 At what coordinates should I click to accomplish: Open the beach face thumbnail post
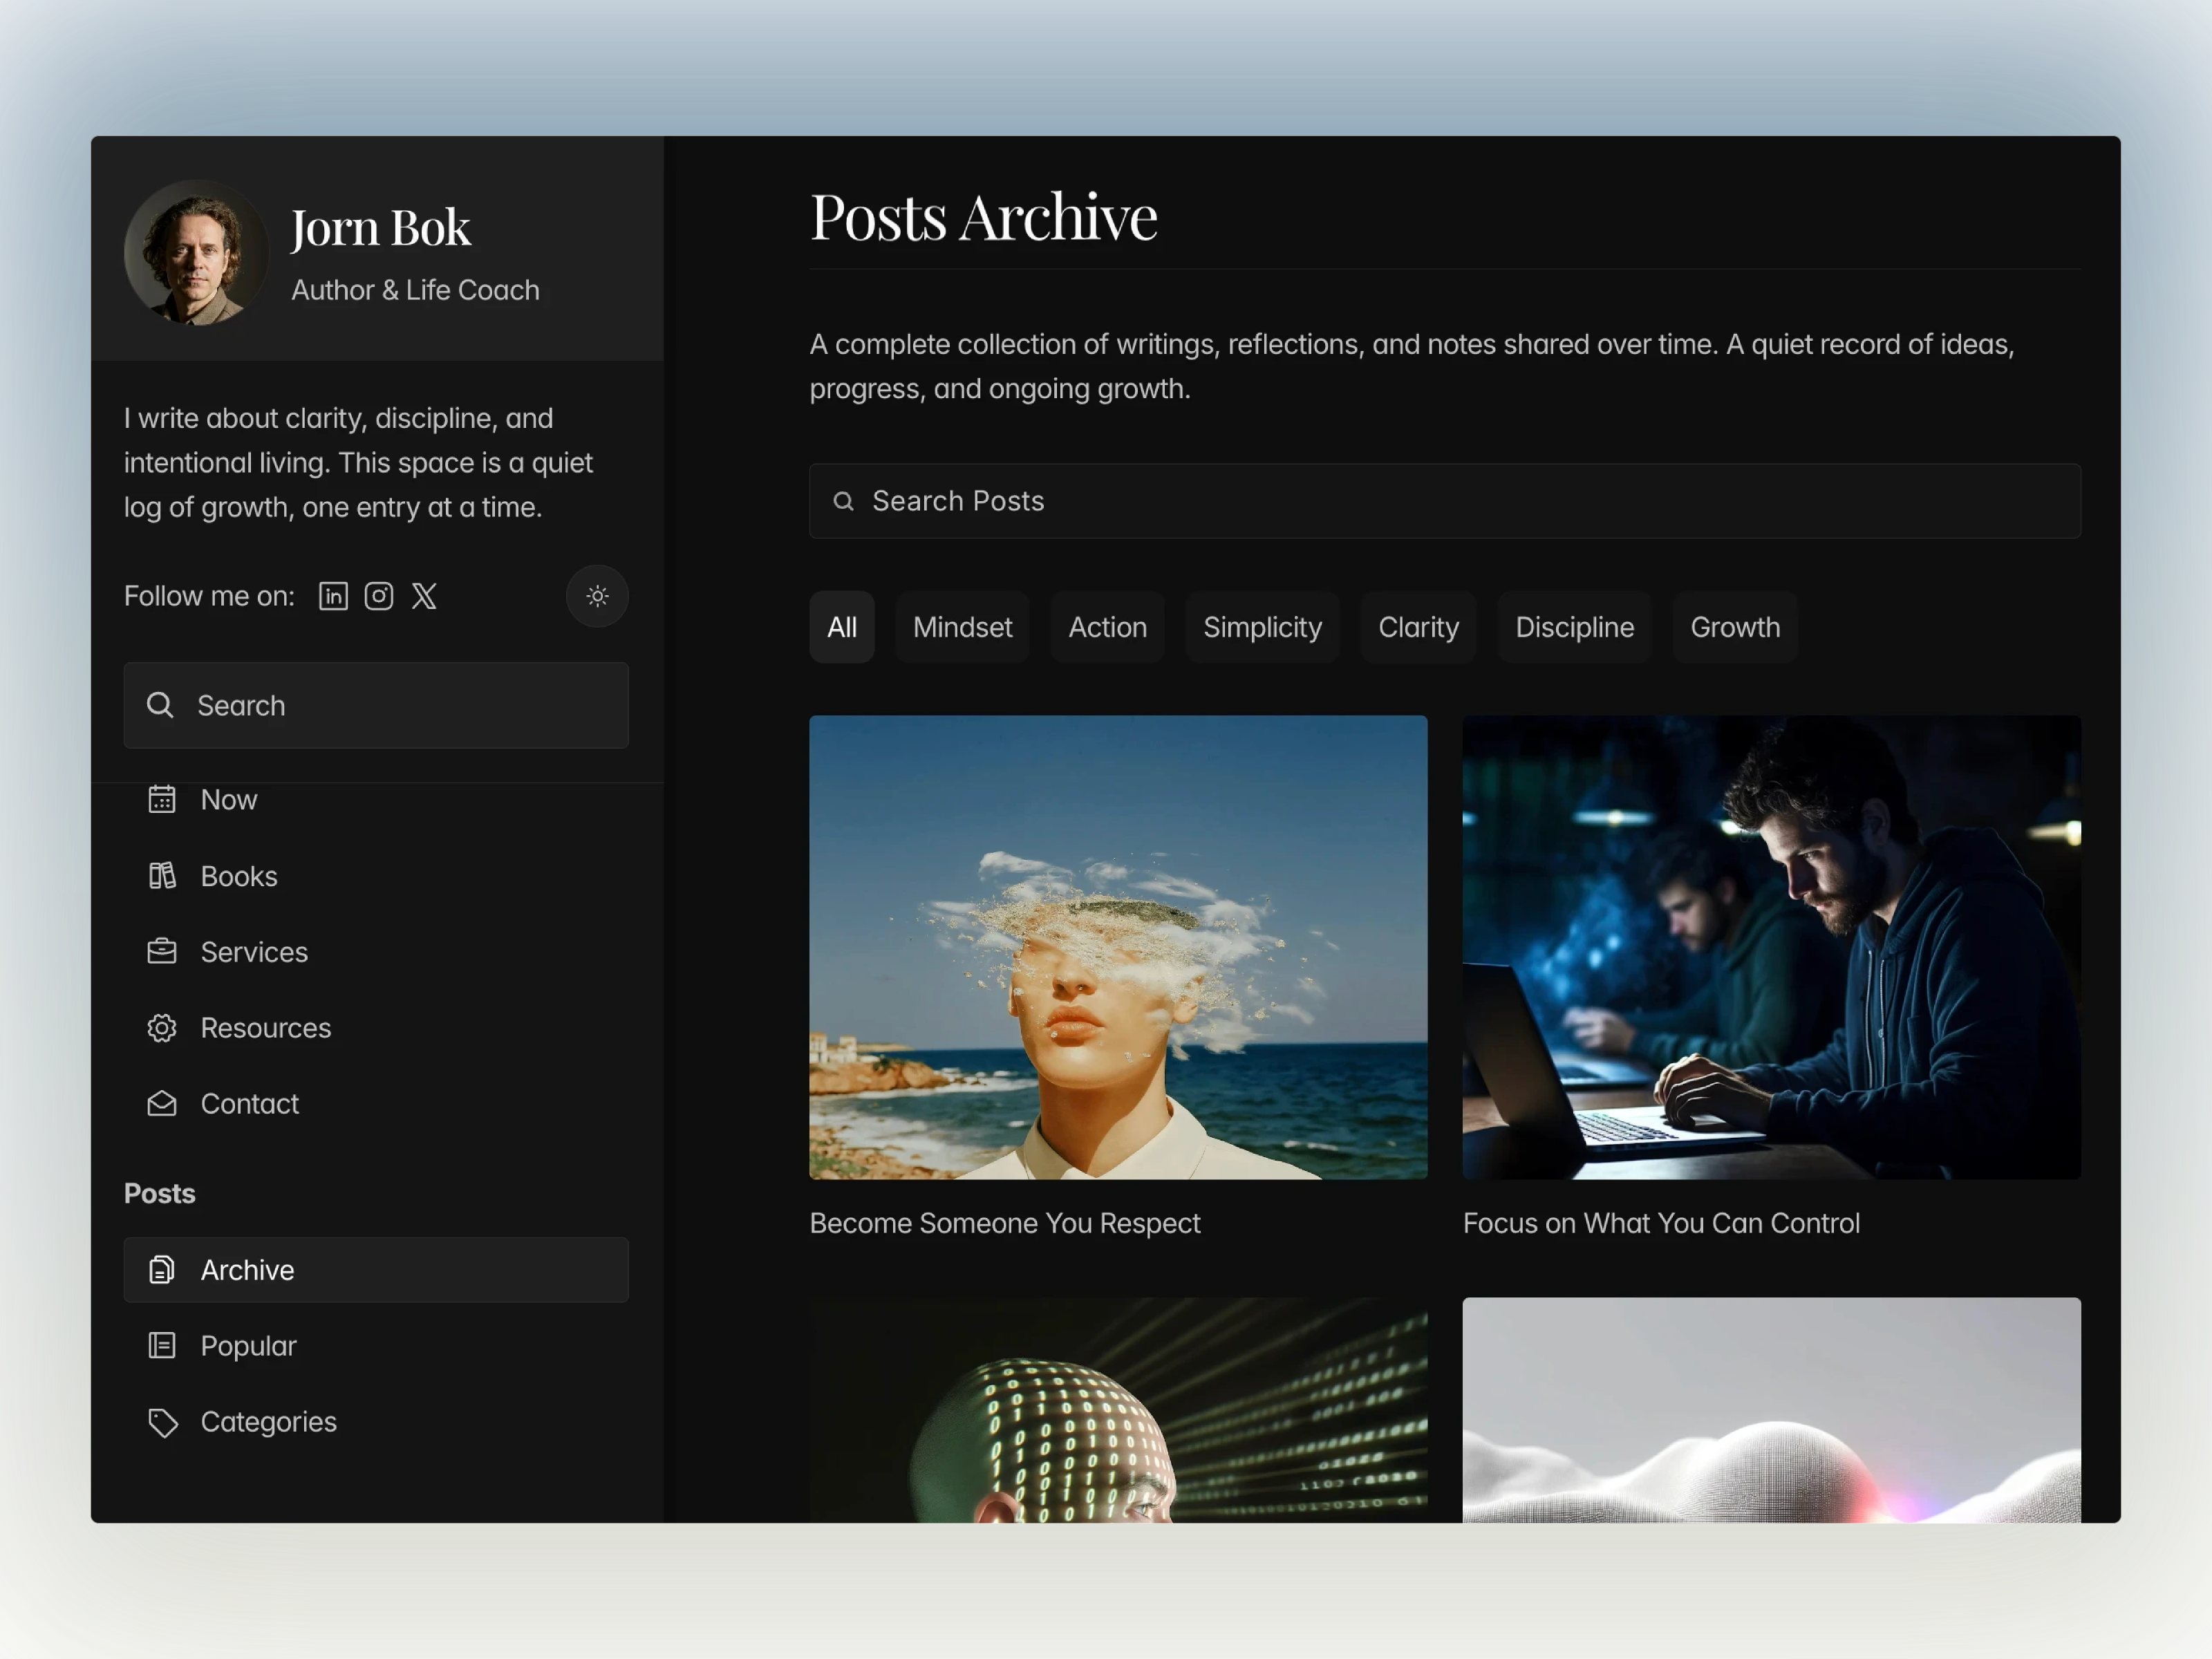1118,947
